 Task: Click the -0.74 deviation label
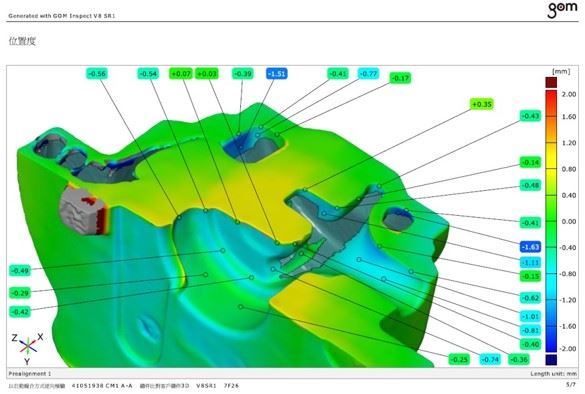pyautogui.click(x=490, y=359)
